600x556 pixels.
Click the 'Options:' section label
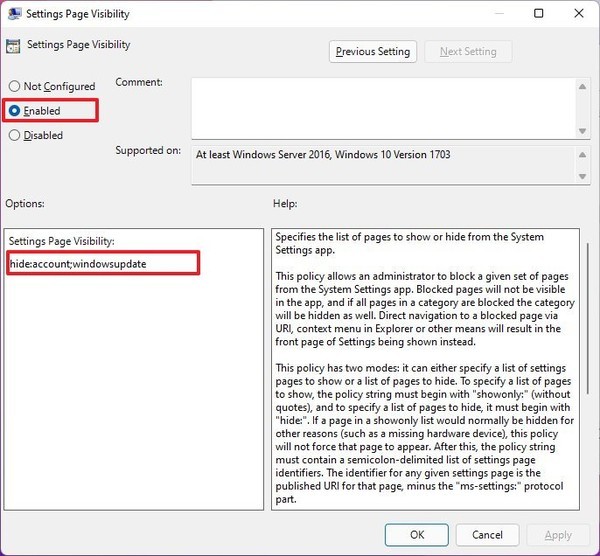click(25, 204)
